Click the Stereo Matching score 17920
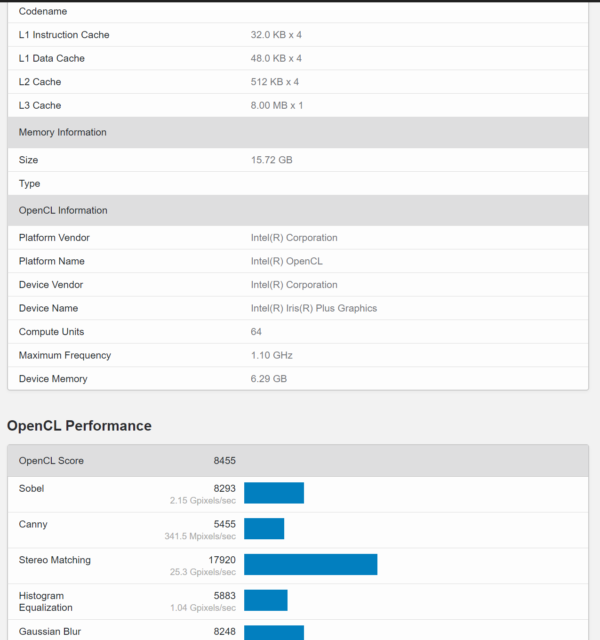Screen dimensions: 600x640 click(x=221, y=560)
